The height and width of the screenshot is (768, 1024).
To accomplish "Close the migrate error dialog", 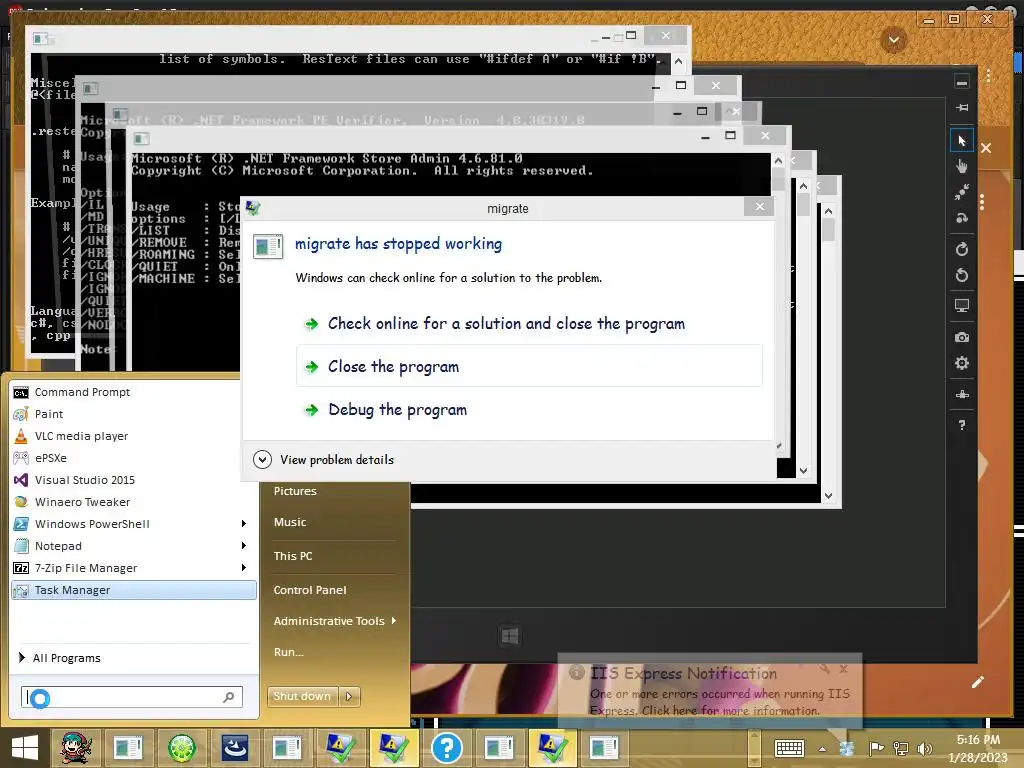I will 759,207.
